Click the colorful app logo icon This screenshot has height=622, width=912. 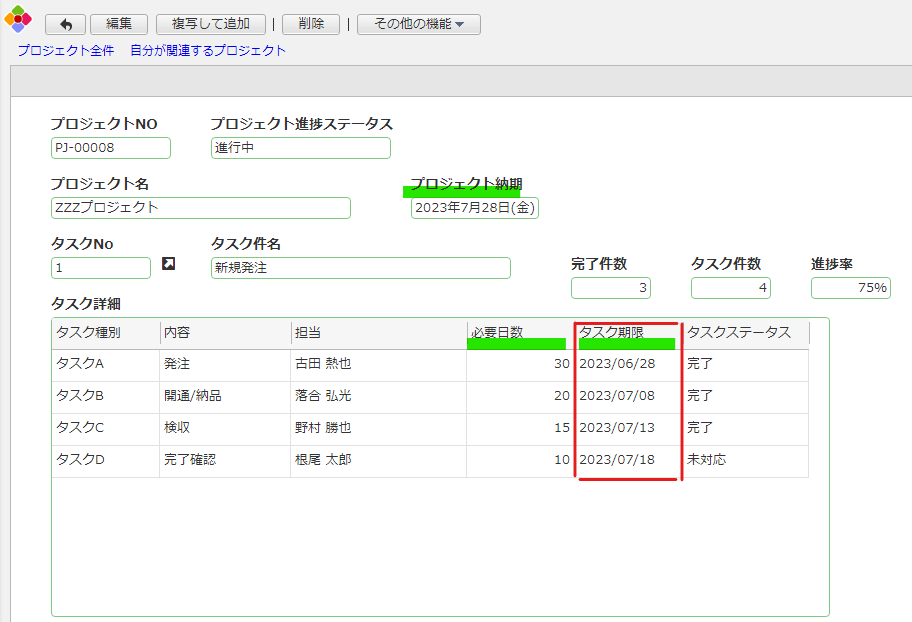click(x=18, y=20)
